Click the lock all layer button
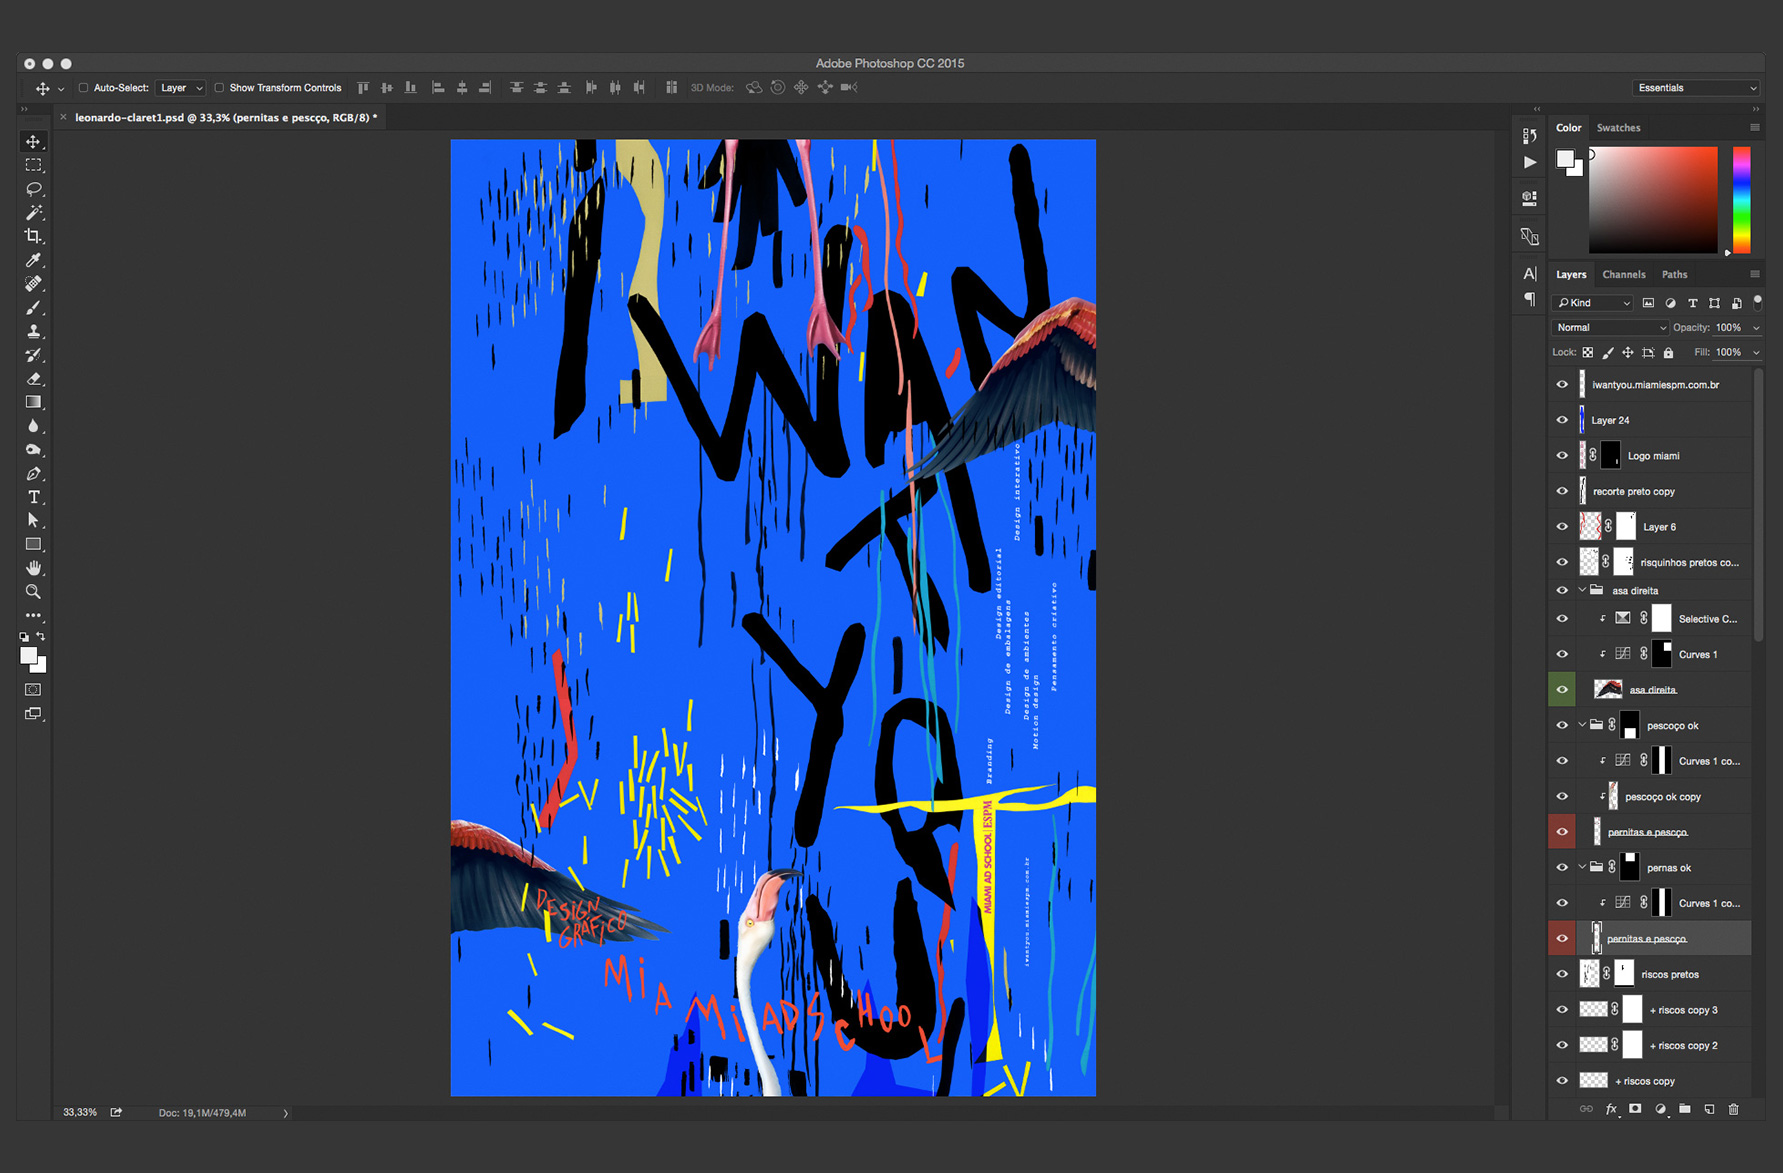The width and height of the screenshot is (1783, 1173). [1668, 352]
